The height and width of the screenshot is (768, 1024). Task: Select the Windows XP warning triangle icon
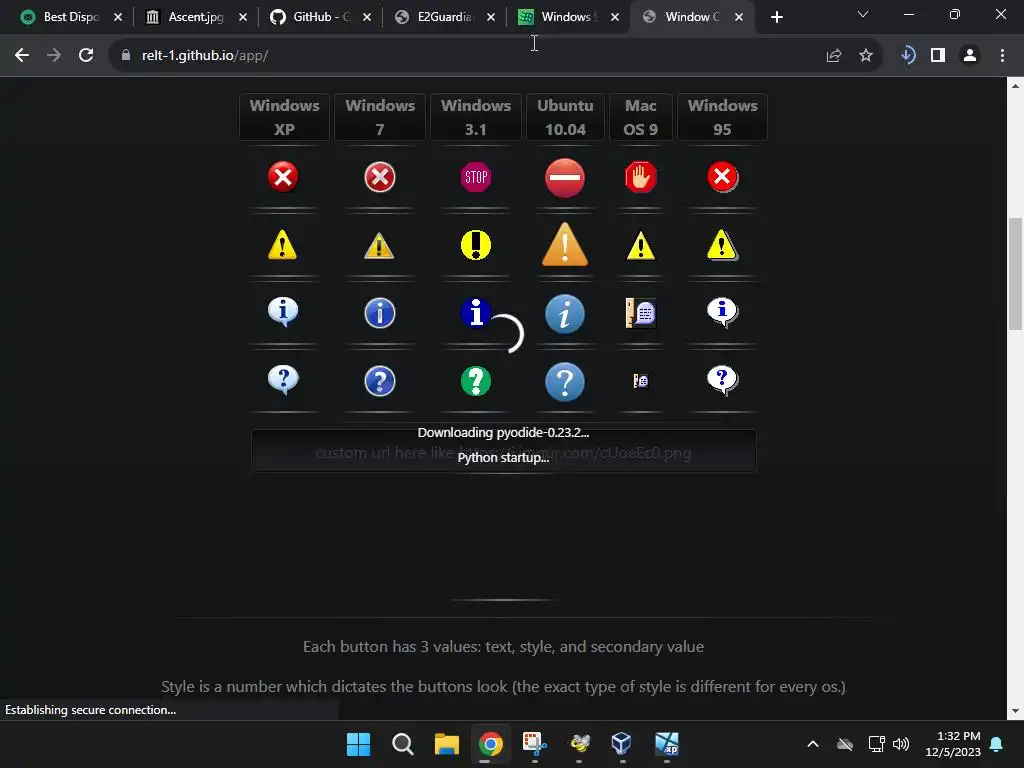click(x=283, y=245)
